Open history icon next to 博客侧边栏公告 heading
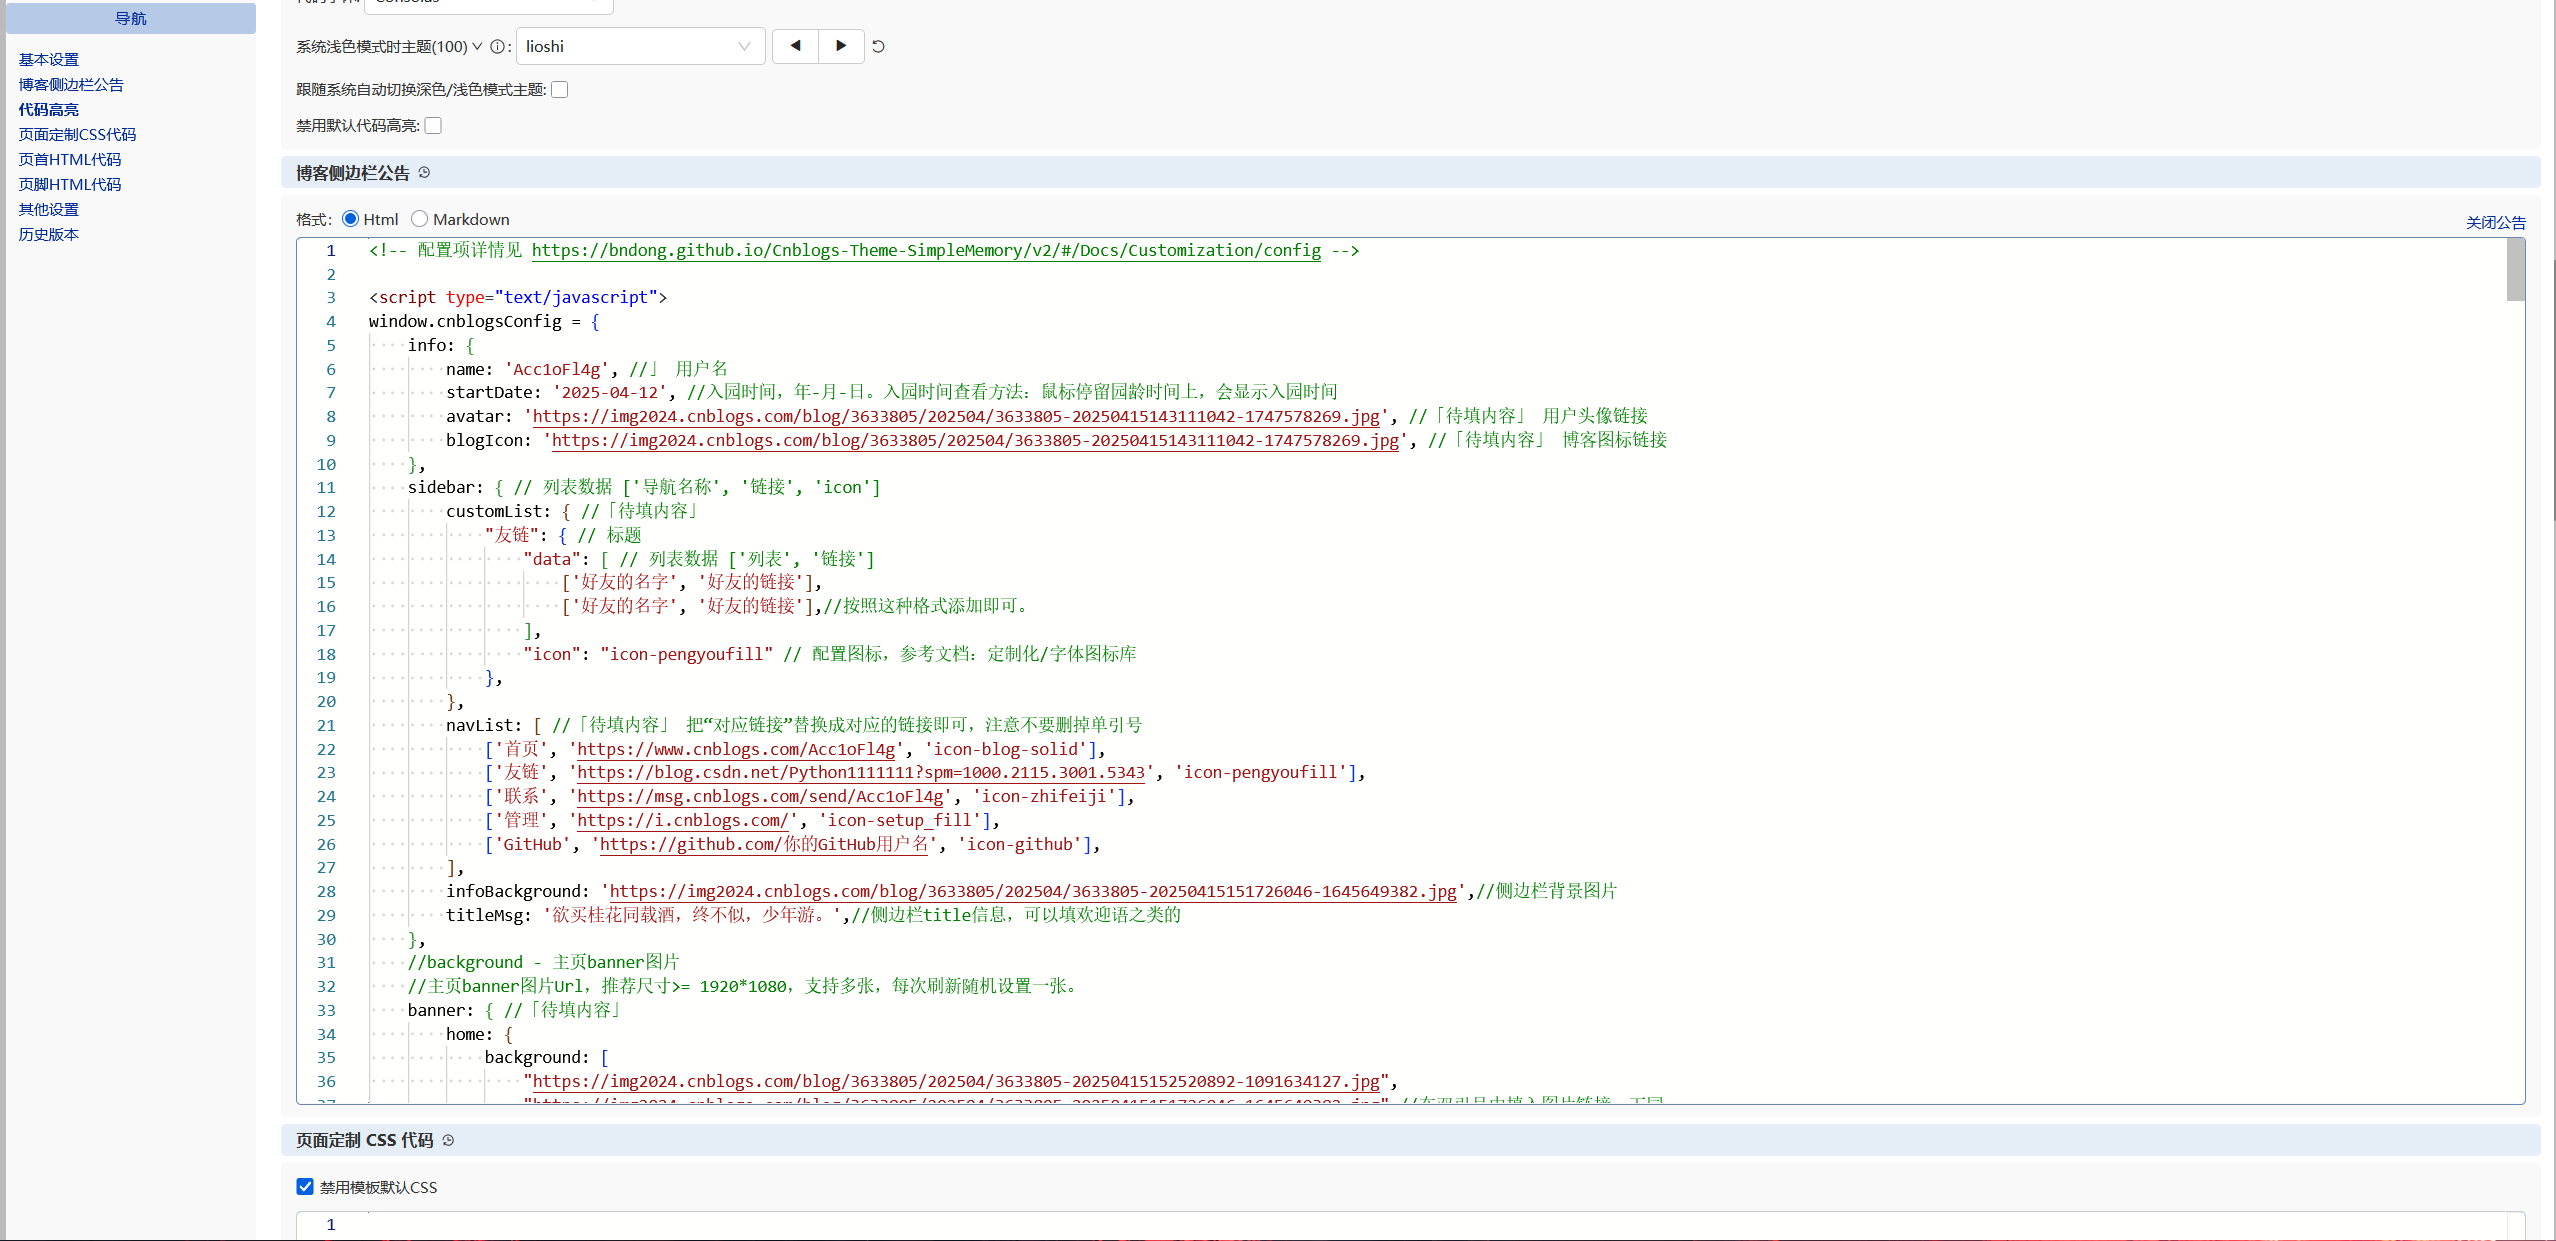The width and height of the screenshot is (2556, 1241). 424,173
